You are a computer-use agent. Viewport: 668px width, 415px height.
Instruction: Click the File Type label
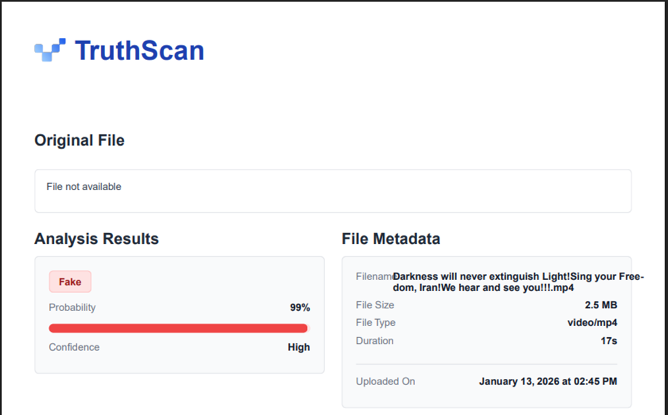(x=376, y=322)
